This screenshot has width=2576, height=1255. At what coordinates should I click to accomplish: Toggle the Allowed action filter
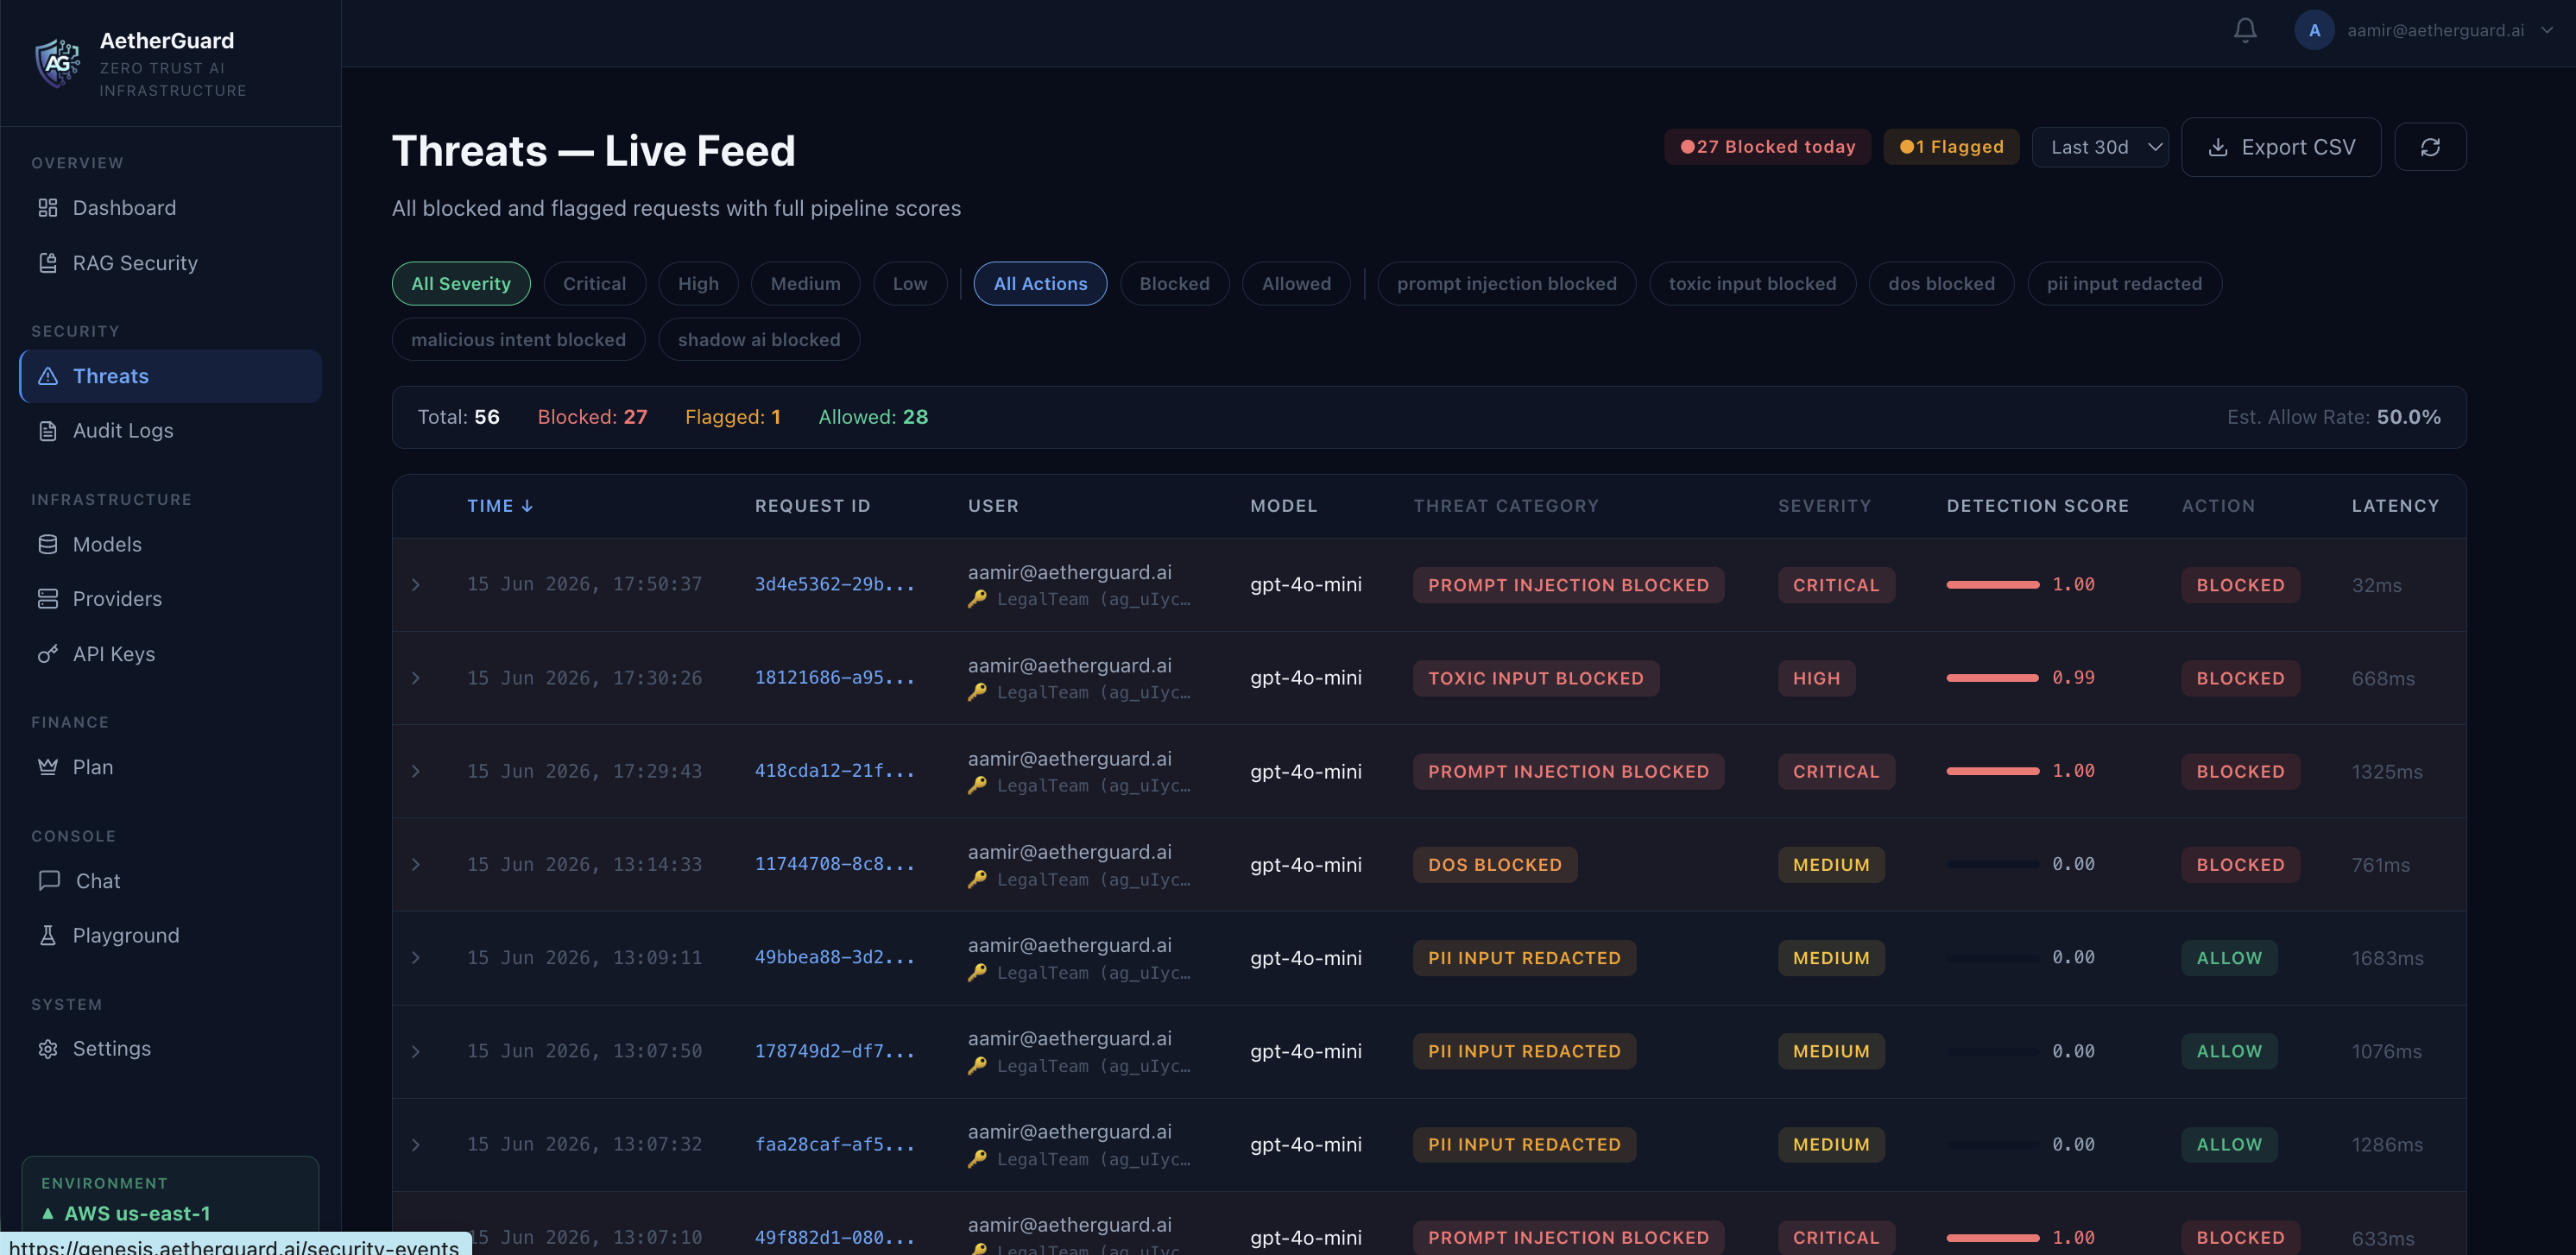(x=1296, y=284)
